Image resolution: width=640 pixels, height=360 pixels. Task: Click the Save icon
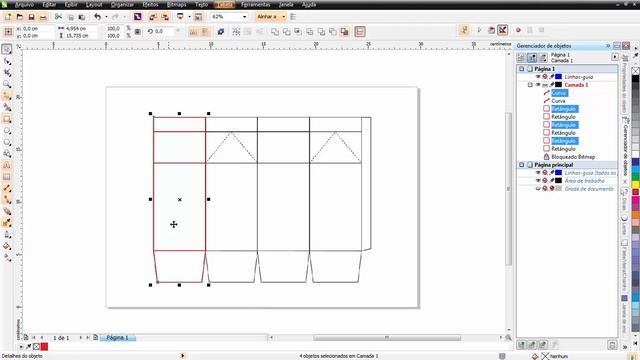point(31,17)
